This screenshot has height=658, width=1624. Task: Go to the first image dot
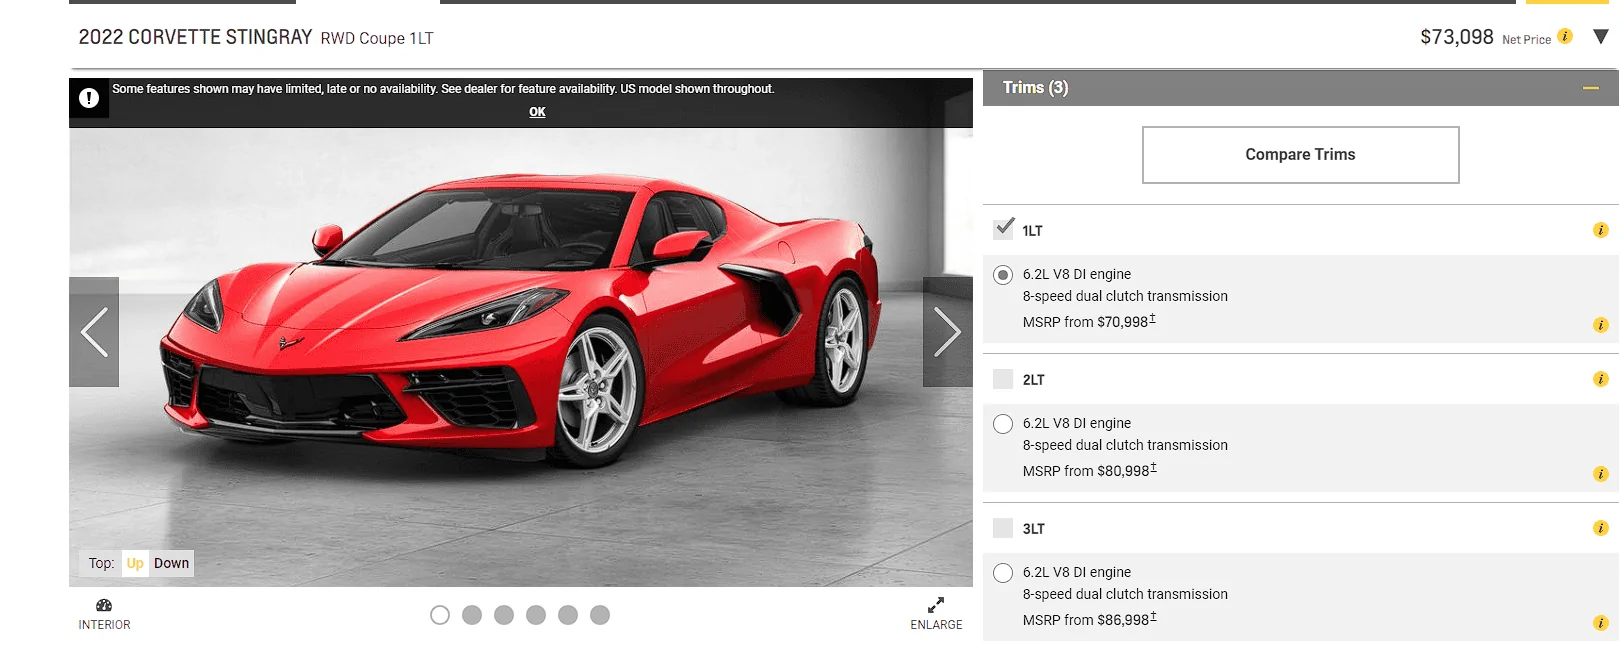click(x=440, y=615)
